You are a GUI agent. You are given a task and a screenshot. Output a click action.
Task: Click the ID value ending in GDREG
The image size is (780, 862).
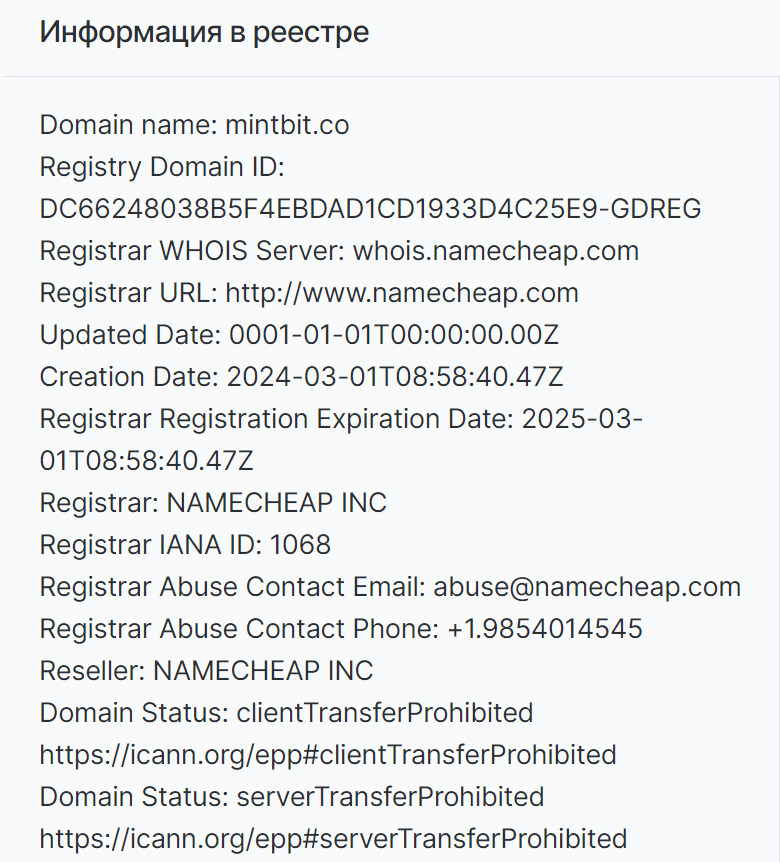click(x=370, y=209)
